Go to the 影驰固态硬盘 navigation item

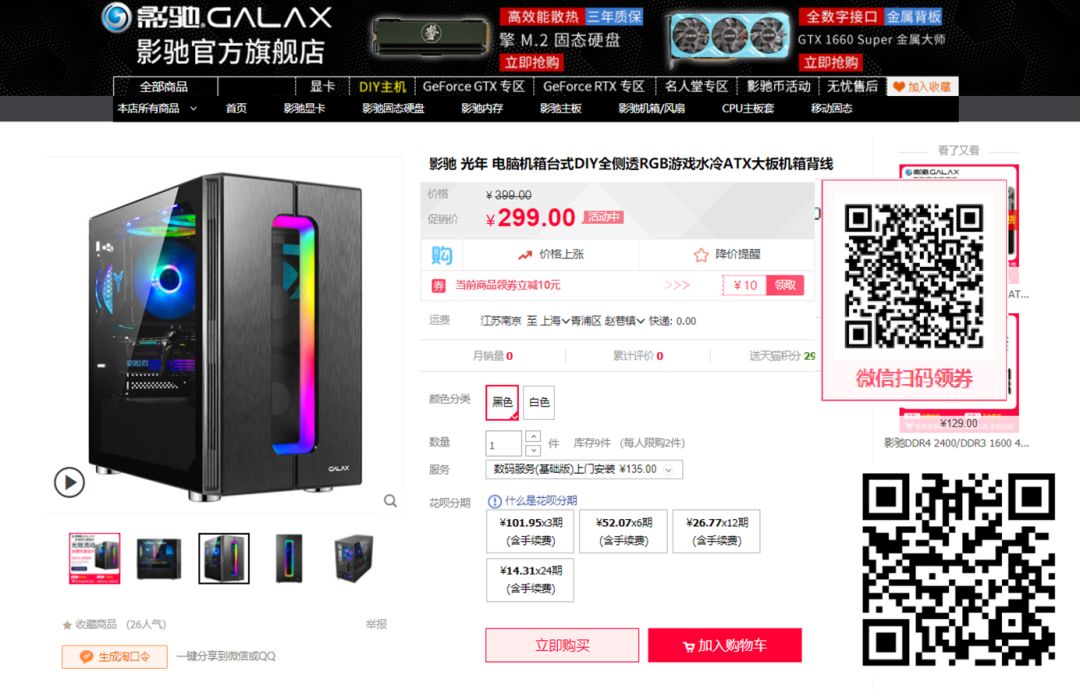[393, 108]
